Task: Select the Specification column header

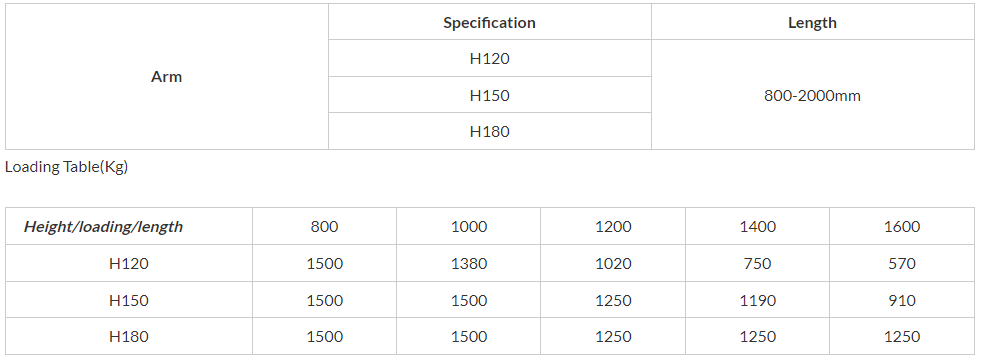Action: tap(490, 23)
